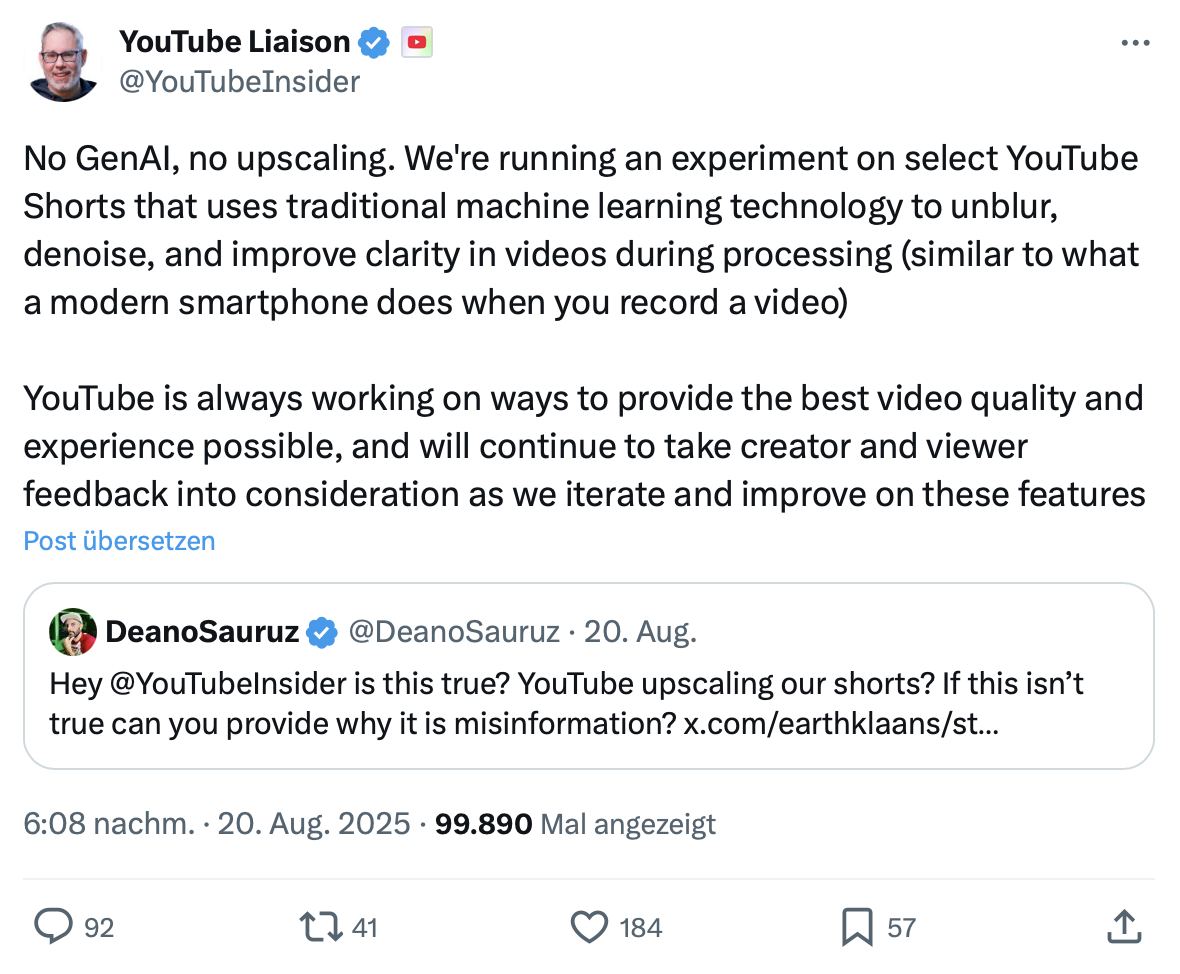Screen dimensions: 1180x974
Task: Open YouTube Liaison's profile picture
Action: click(62, 61)
